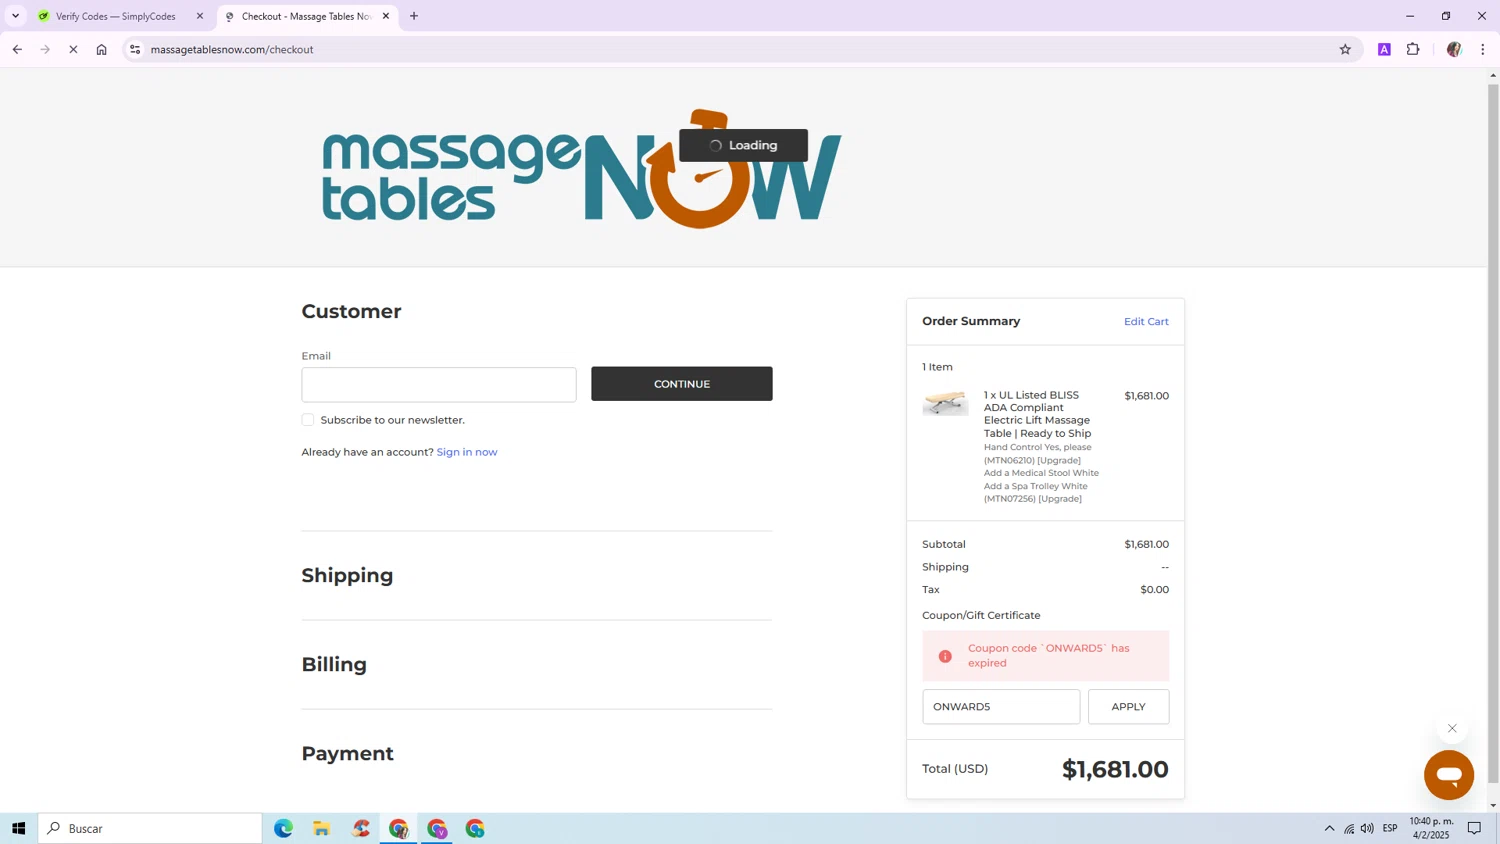Open File Explorer from taskbar
The width and height of the screenshot is (1500, 844).
[x=322, y=828]
